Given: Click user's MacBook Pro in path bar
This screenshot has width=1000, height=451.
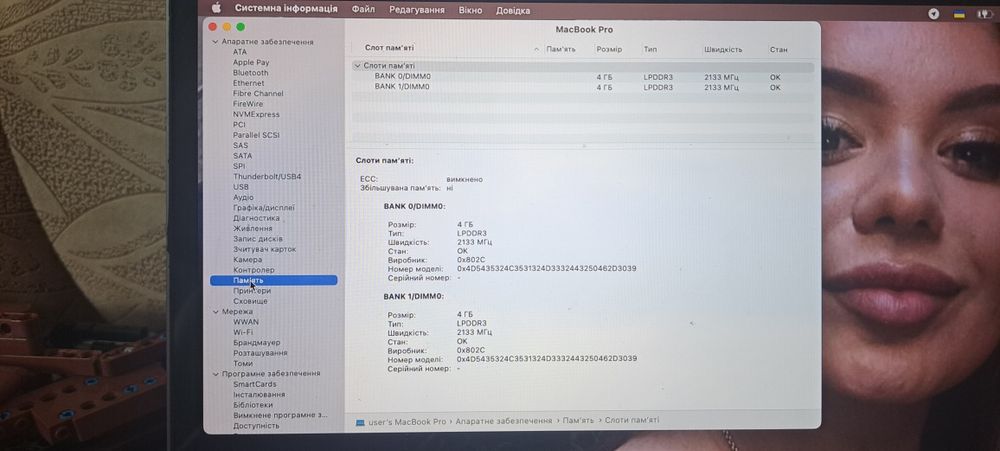Looking at the screenshot, I should tap(407, 422).
